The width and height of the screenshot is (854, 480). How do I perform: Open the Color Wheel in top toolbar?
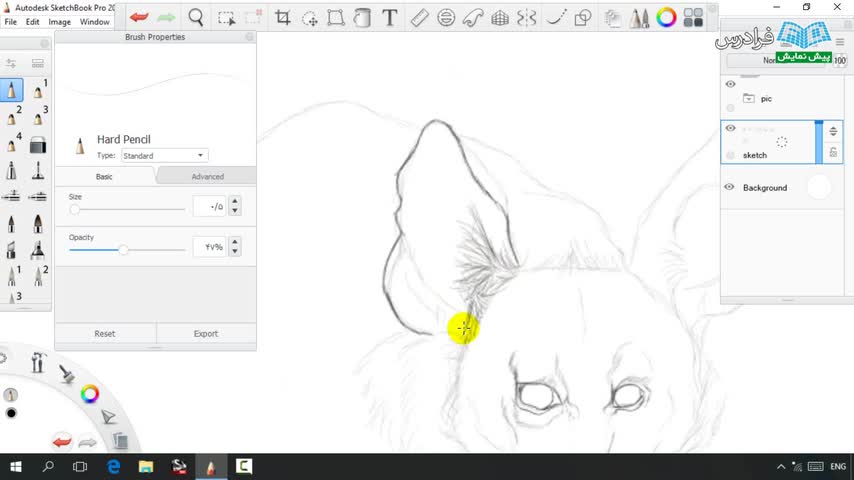coord(666,18)
